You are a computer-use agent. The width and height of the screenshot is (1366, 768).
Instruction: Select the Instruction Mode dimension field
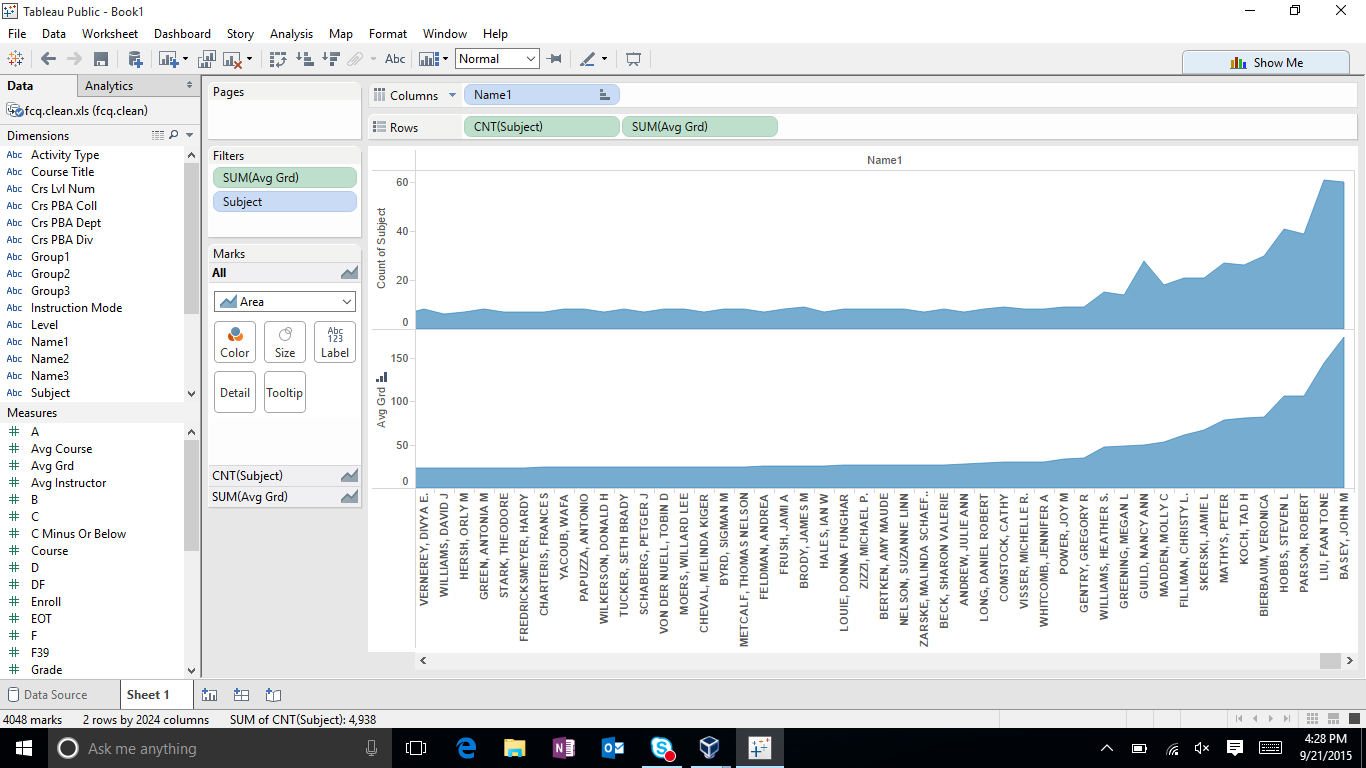click(x=76, y=308)
